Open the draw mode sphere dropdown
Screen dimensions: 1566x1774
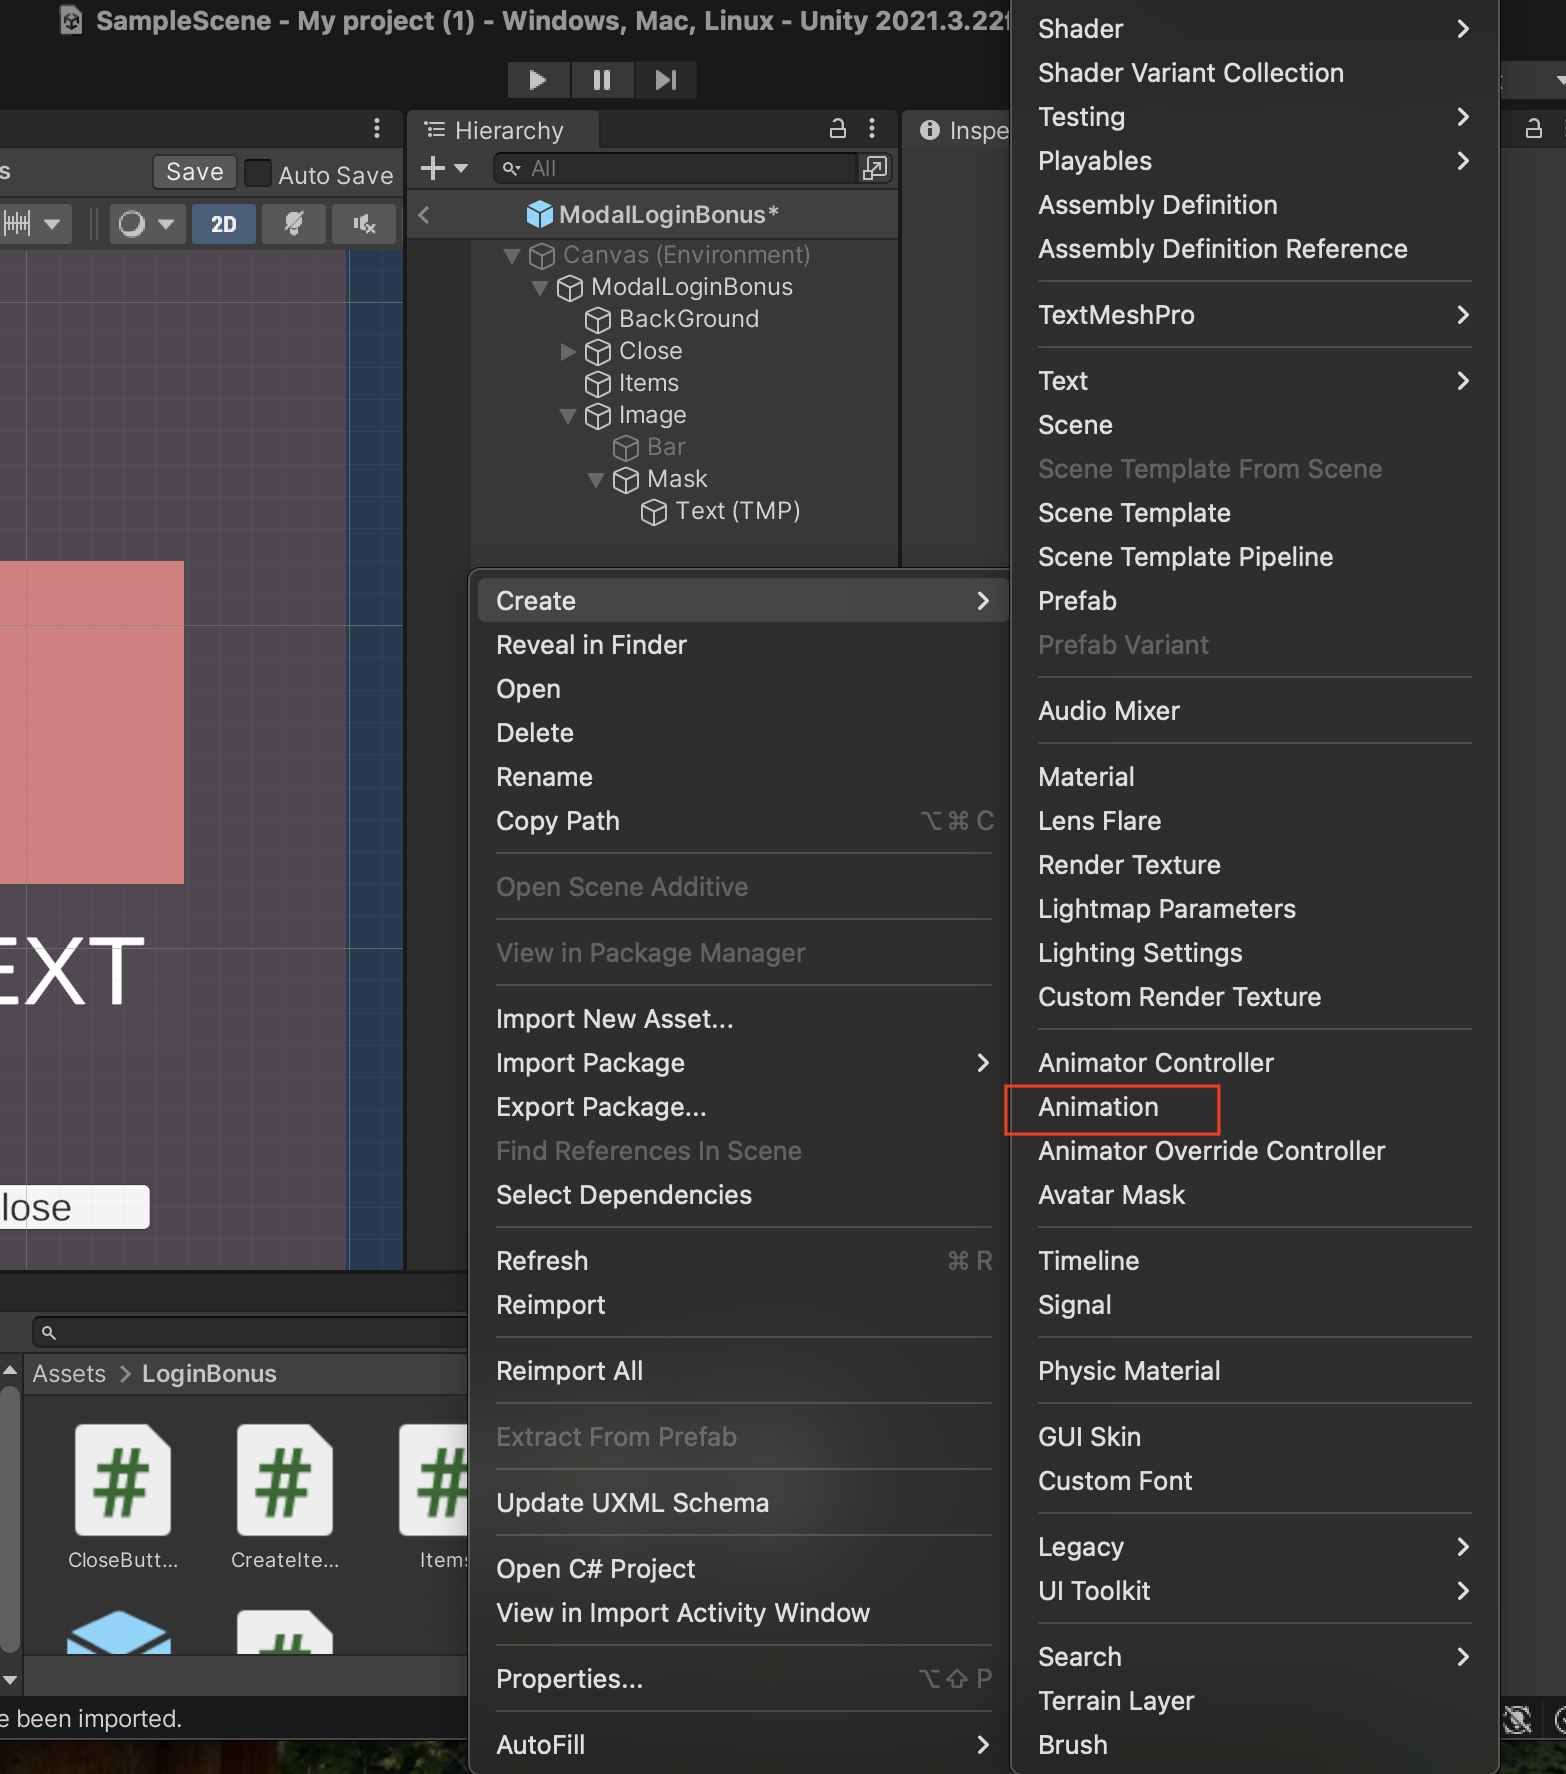coord(146,224)
